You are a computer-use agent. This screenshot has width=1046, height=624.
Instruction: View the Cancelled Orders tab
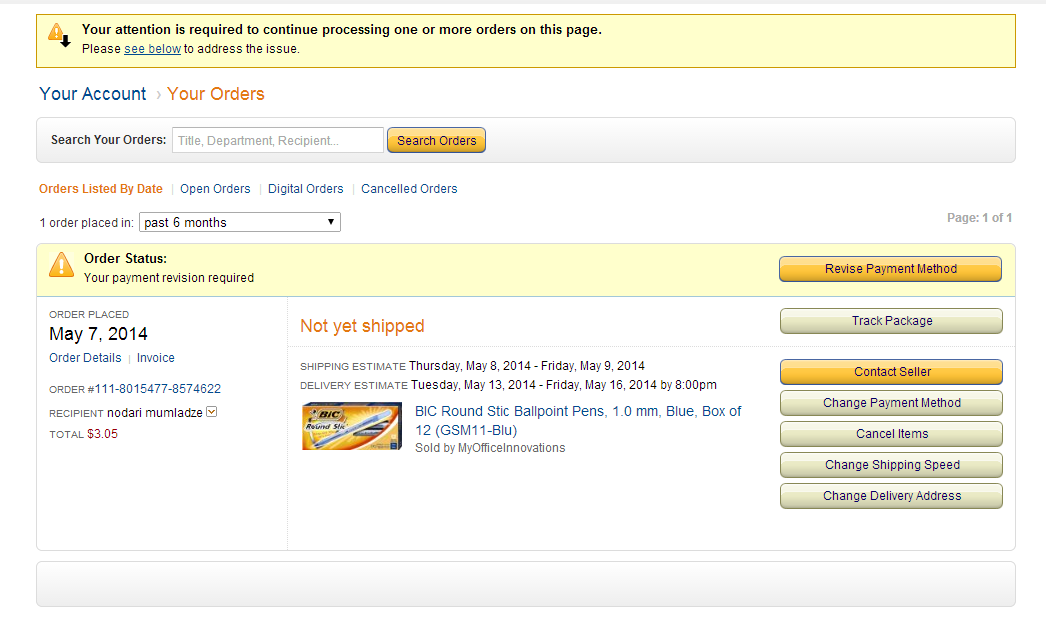point(409,189)
